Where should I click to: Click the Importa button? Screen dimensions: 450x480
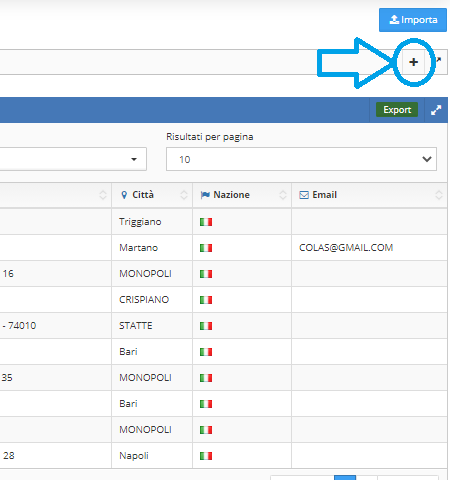click(x=413, y=20)
